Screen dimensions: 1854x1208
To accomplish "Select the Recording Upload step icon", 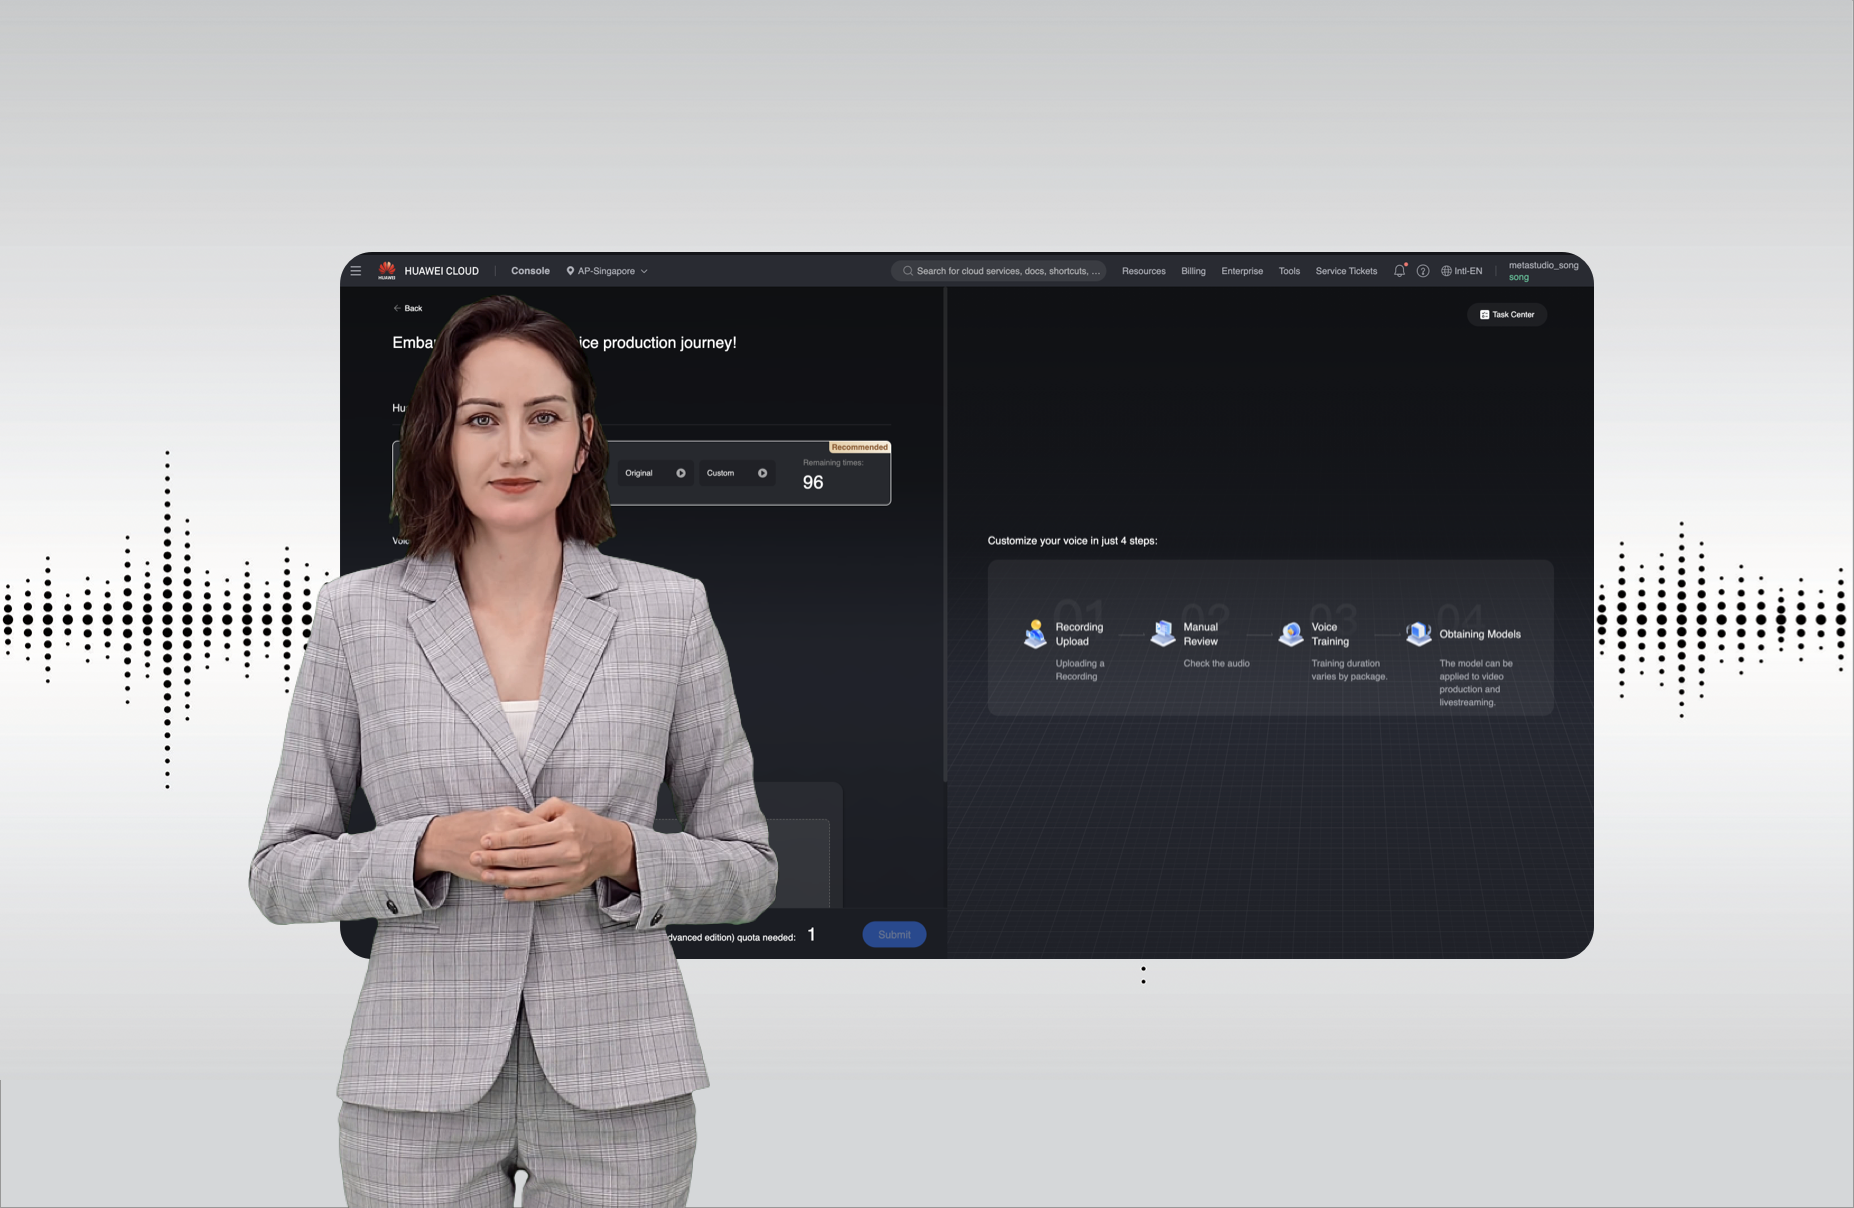I will (1037, 632).
